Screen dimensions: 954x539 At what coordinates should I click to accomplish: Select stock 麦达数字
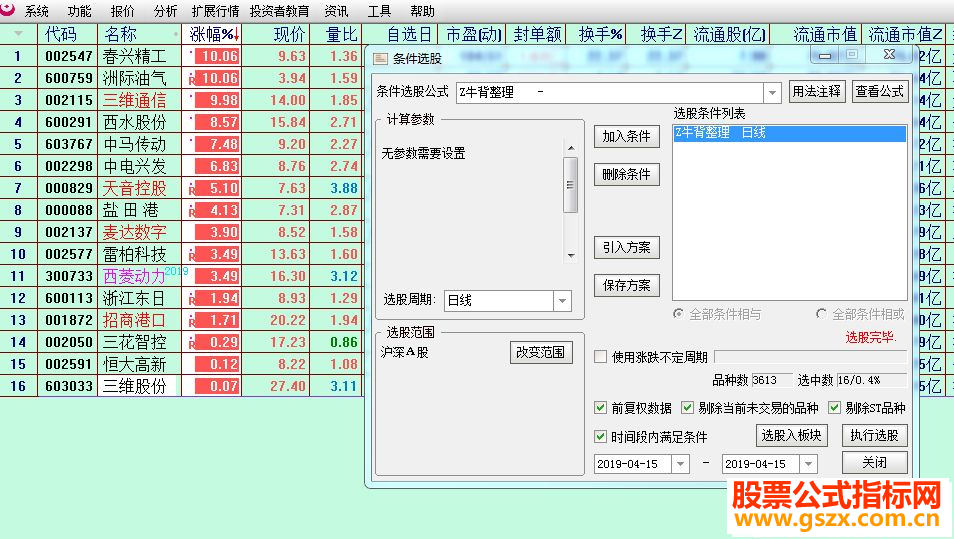(134, 232)
